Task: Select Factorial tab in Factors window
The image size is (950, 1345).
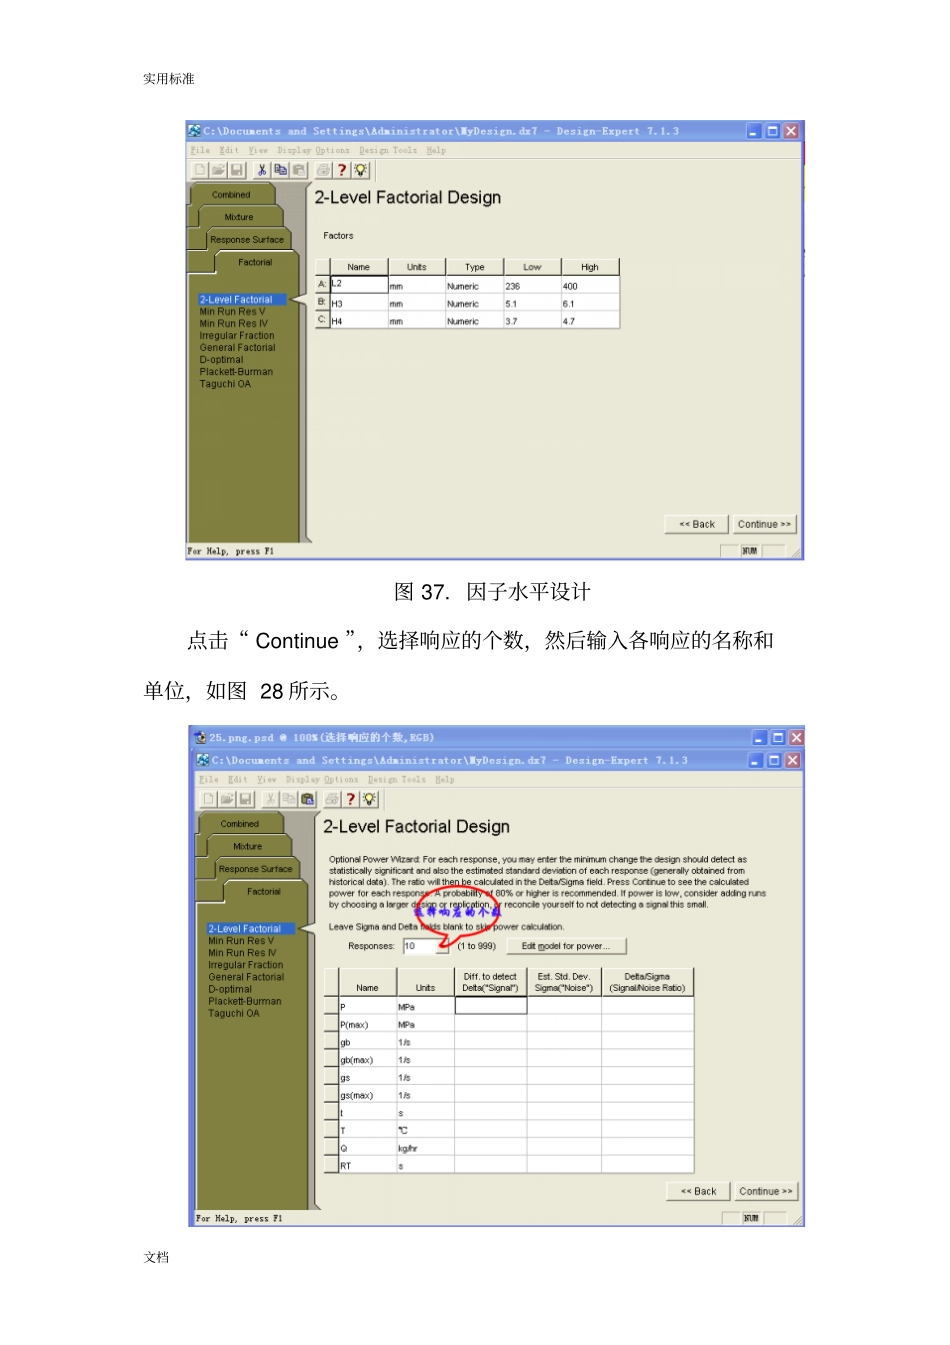Action: click(255, 263)
